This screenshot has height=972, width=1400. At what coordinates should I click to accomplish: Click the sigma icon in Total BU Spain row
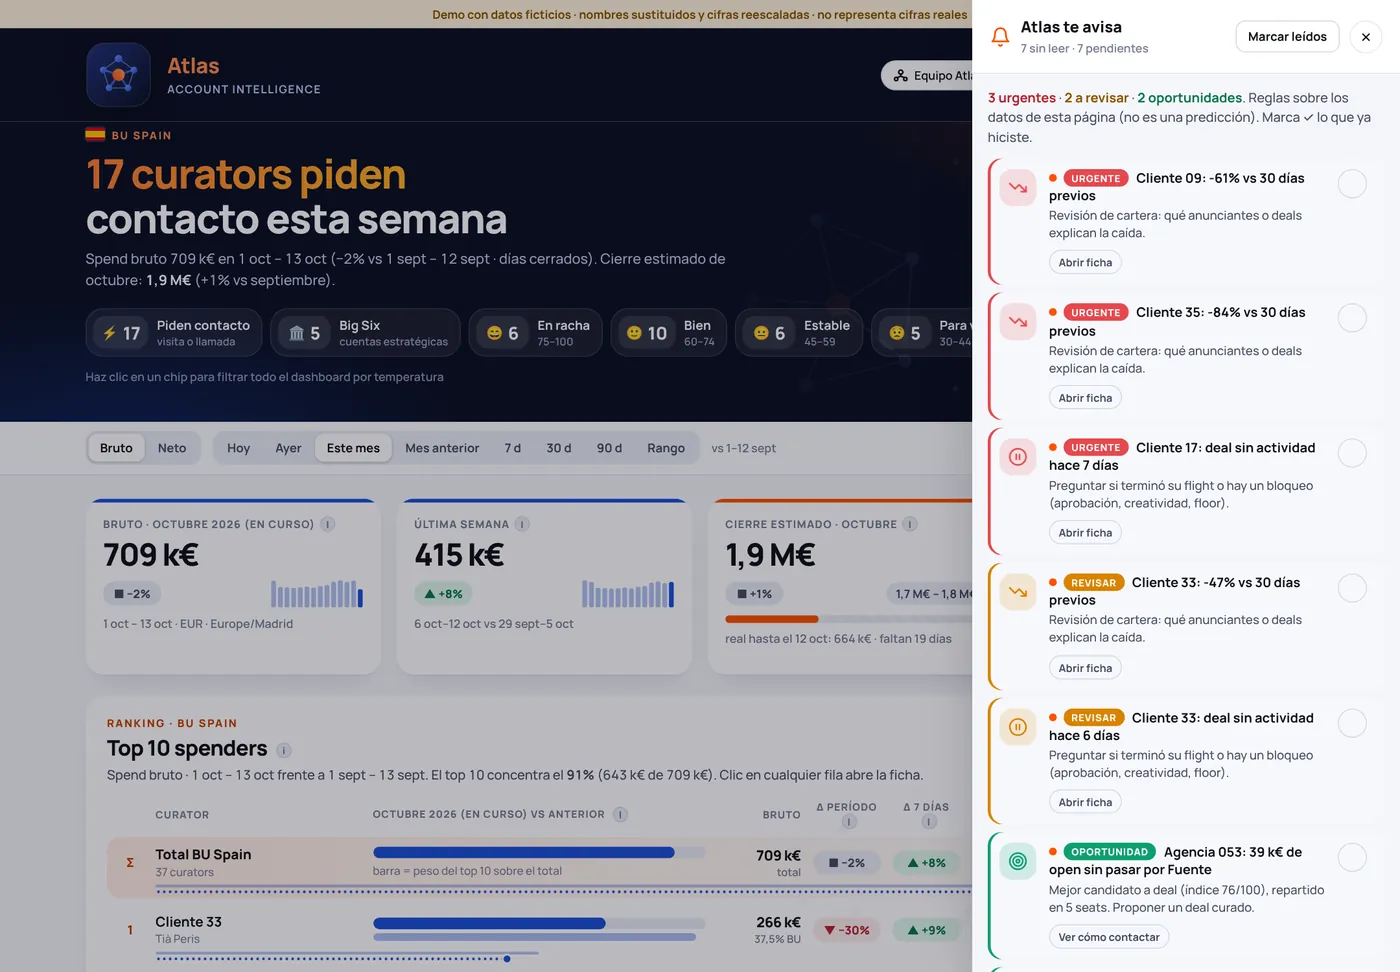coord(130,862)
